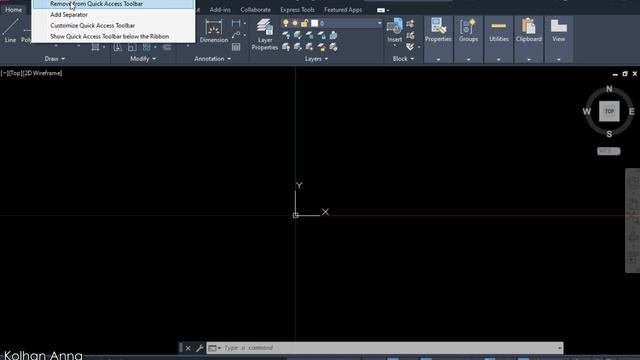
Task: Click the TOP face of the ViewCube
Action: [609, 111]
